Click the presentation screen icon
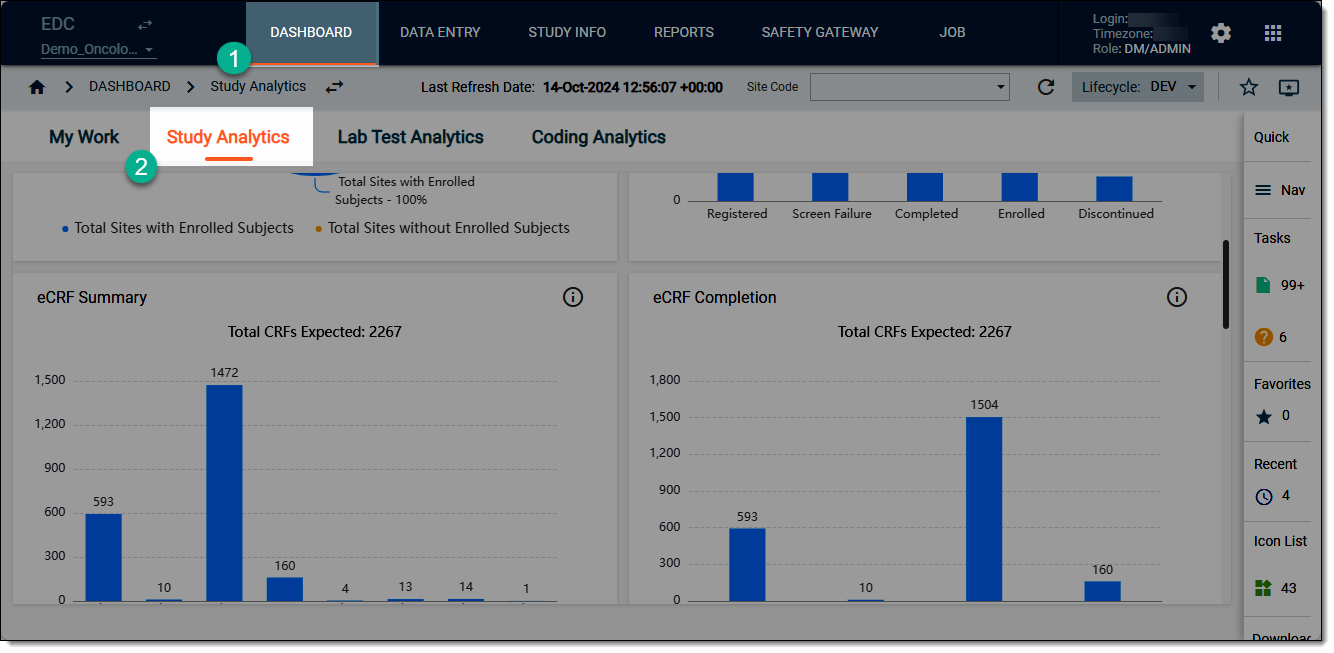This screenshot has width=1334, height=653. [x=1289, y=87]
